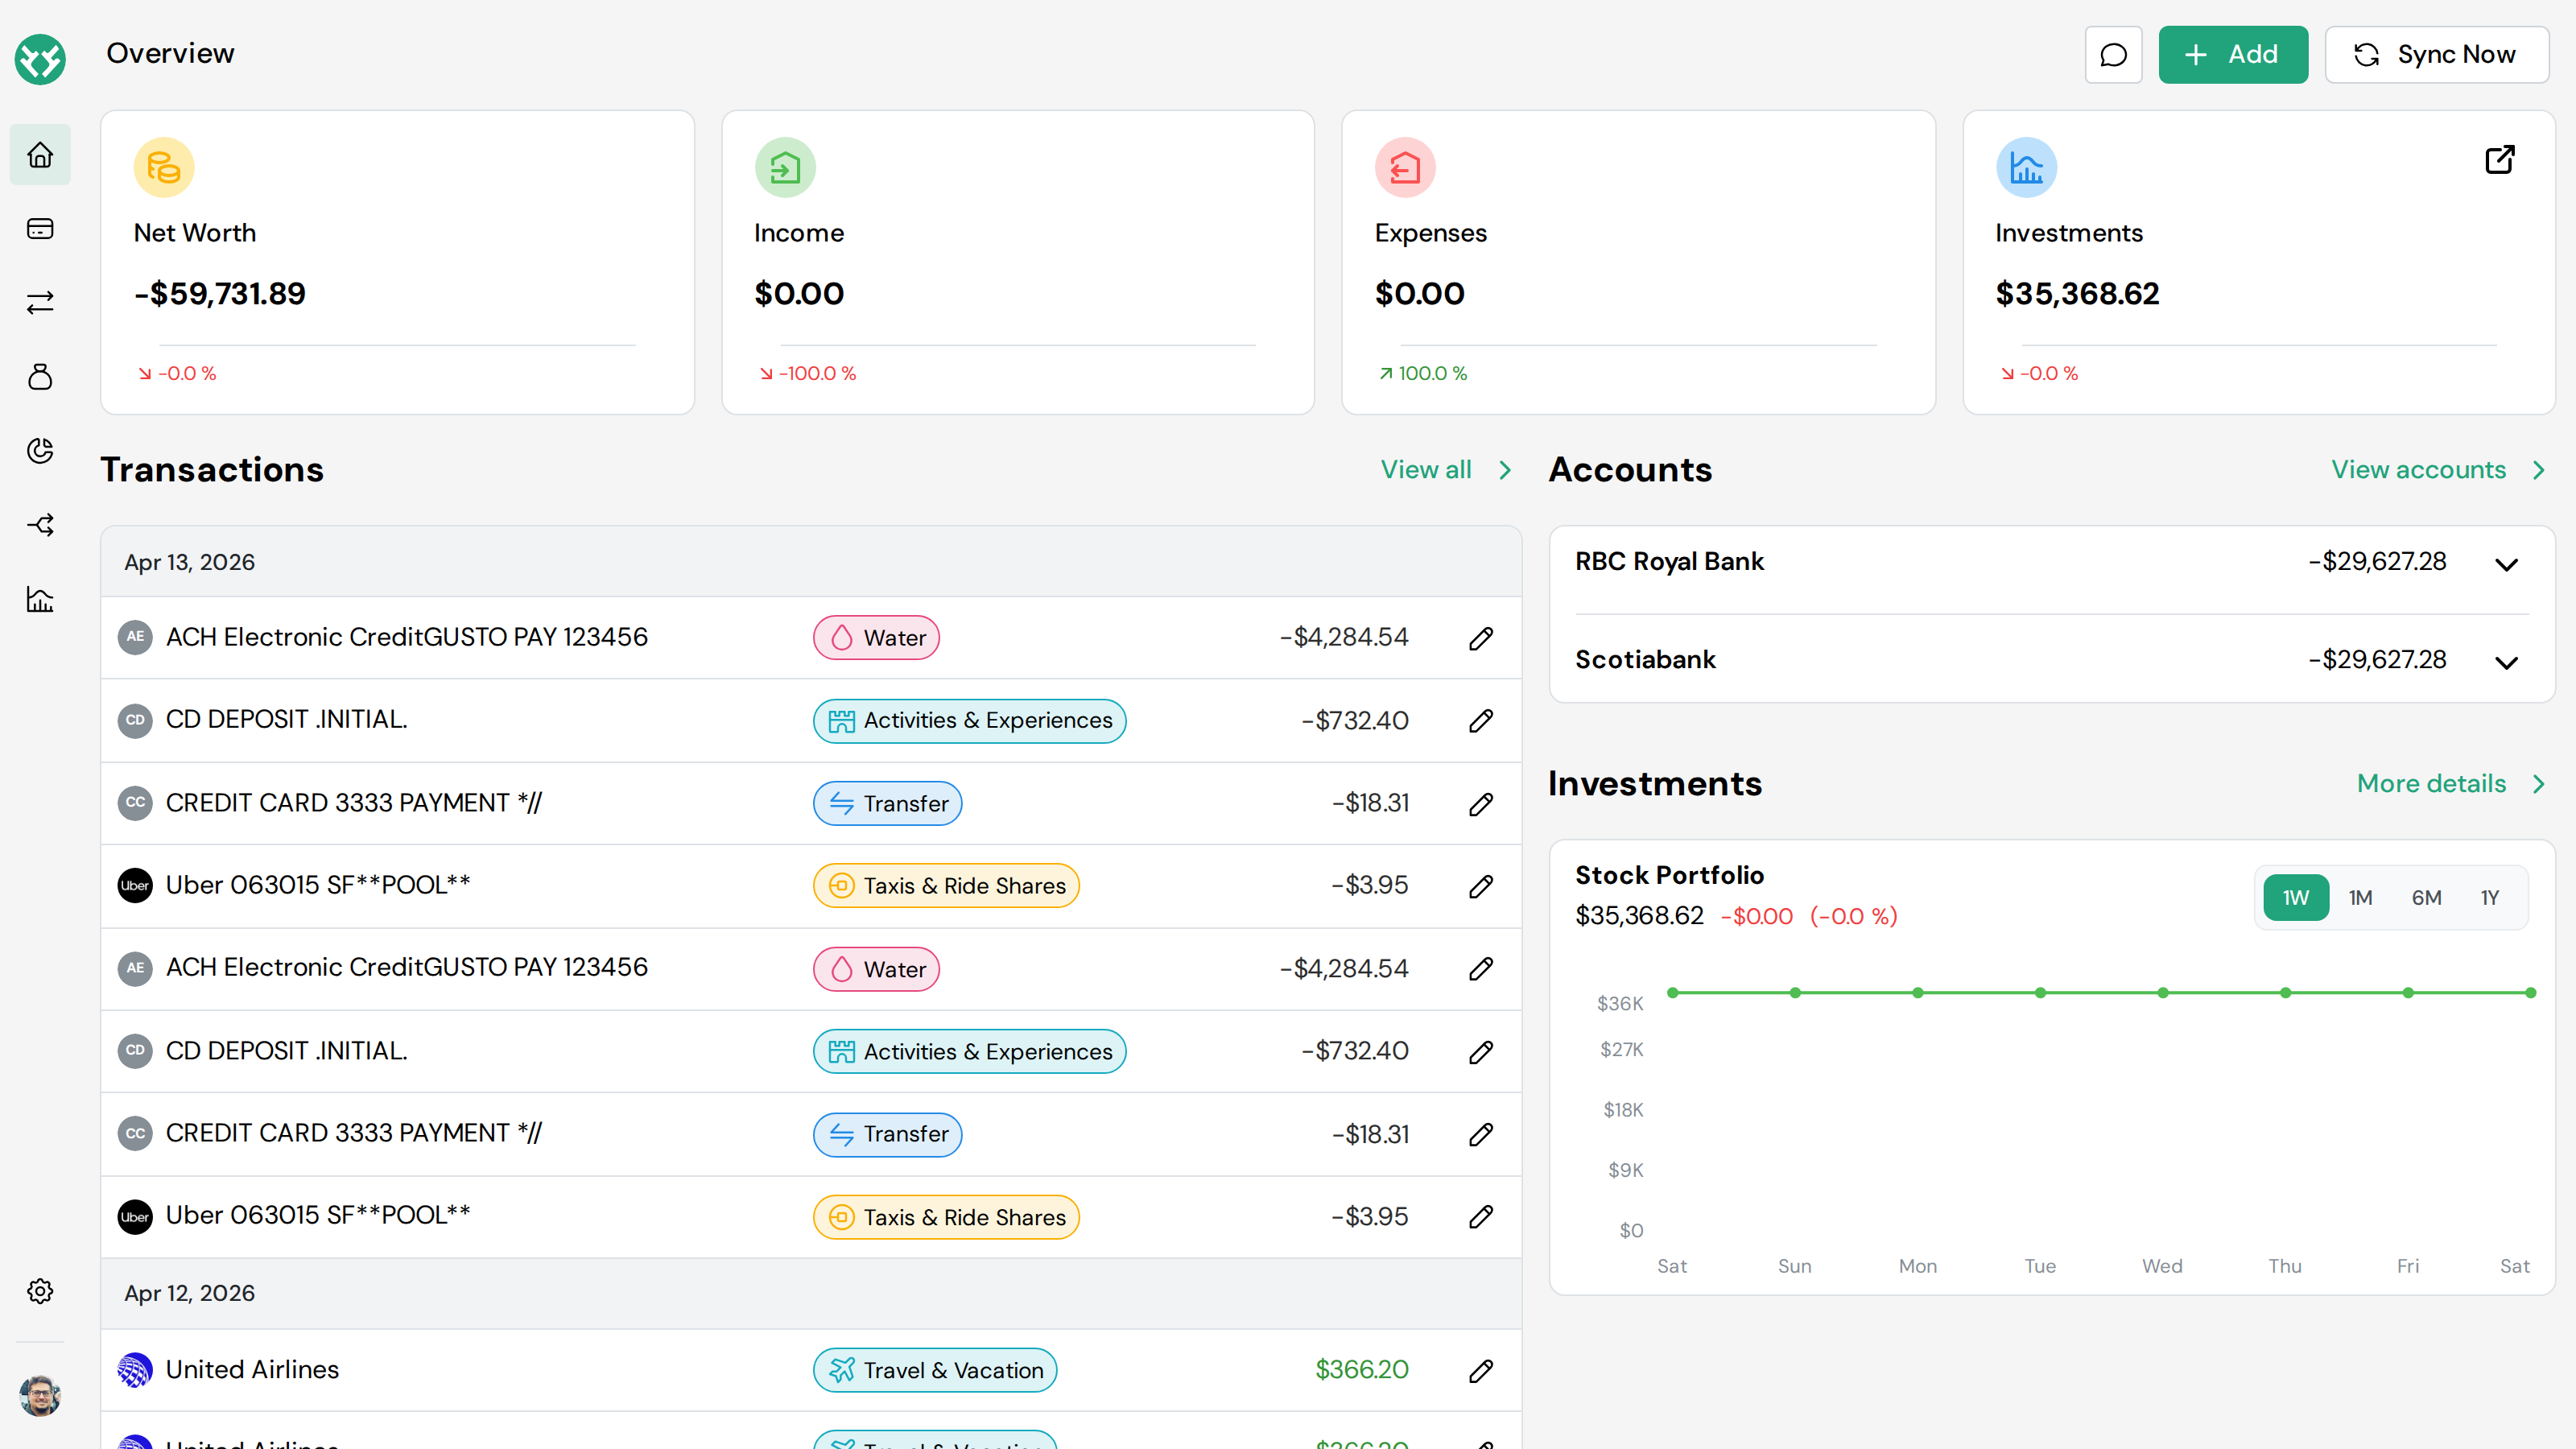Edit the United Airlines $366.20 transaction
This screenshot has height=1449, width=2576.
[x=1481, y=1371]
